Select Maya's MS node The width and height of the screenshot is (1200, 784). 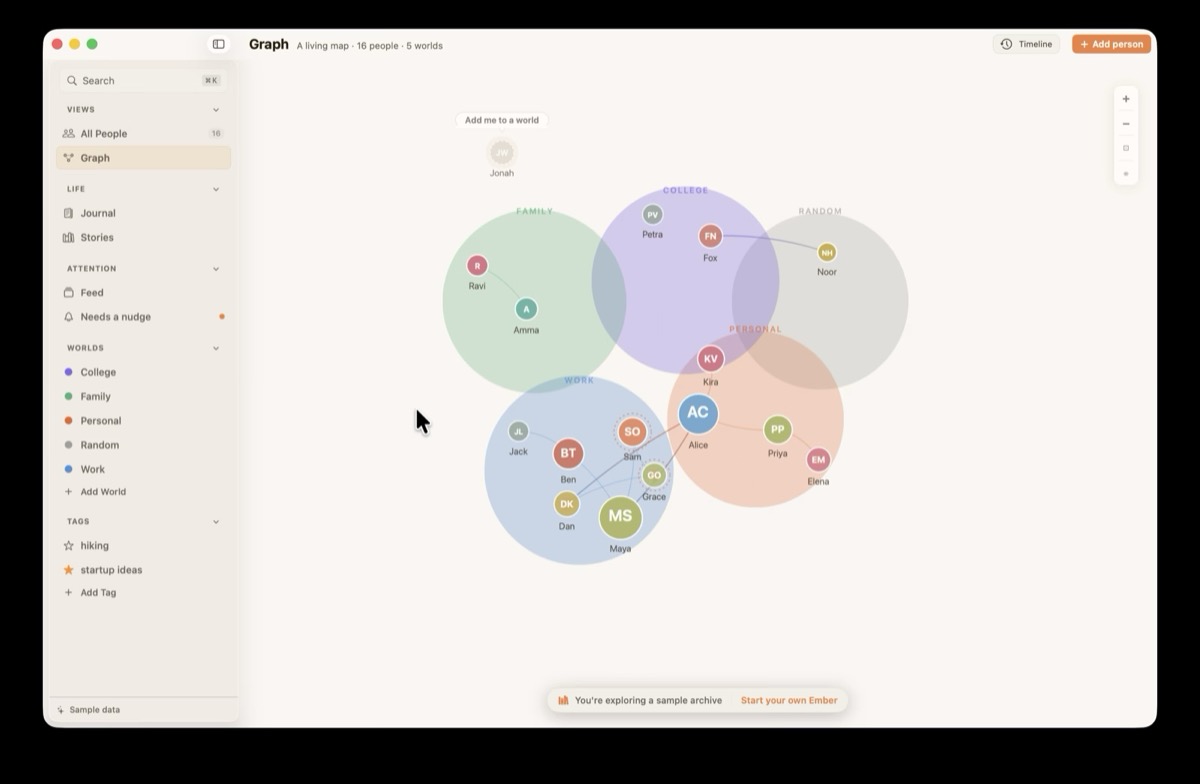click(x=620, y=516)
